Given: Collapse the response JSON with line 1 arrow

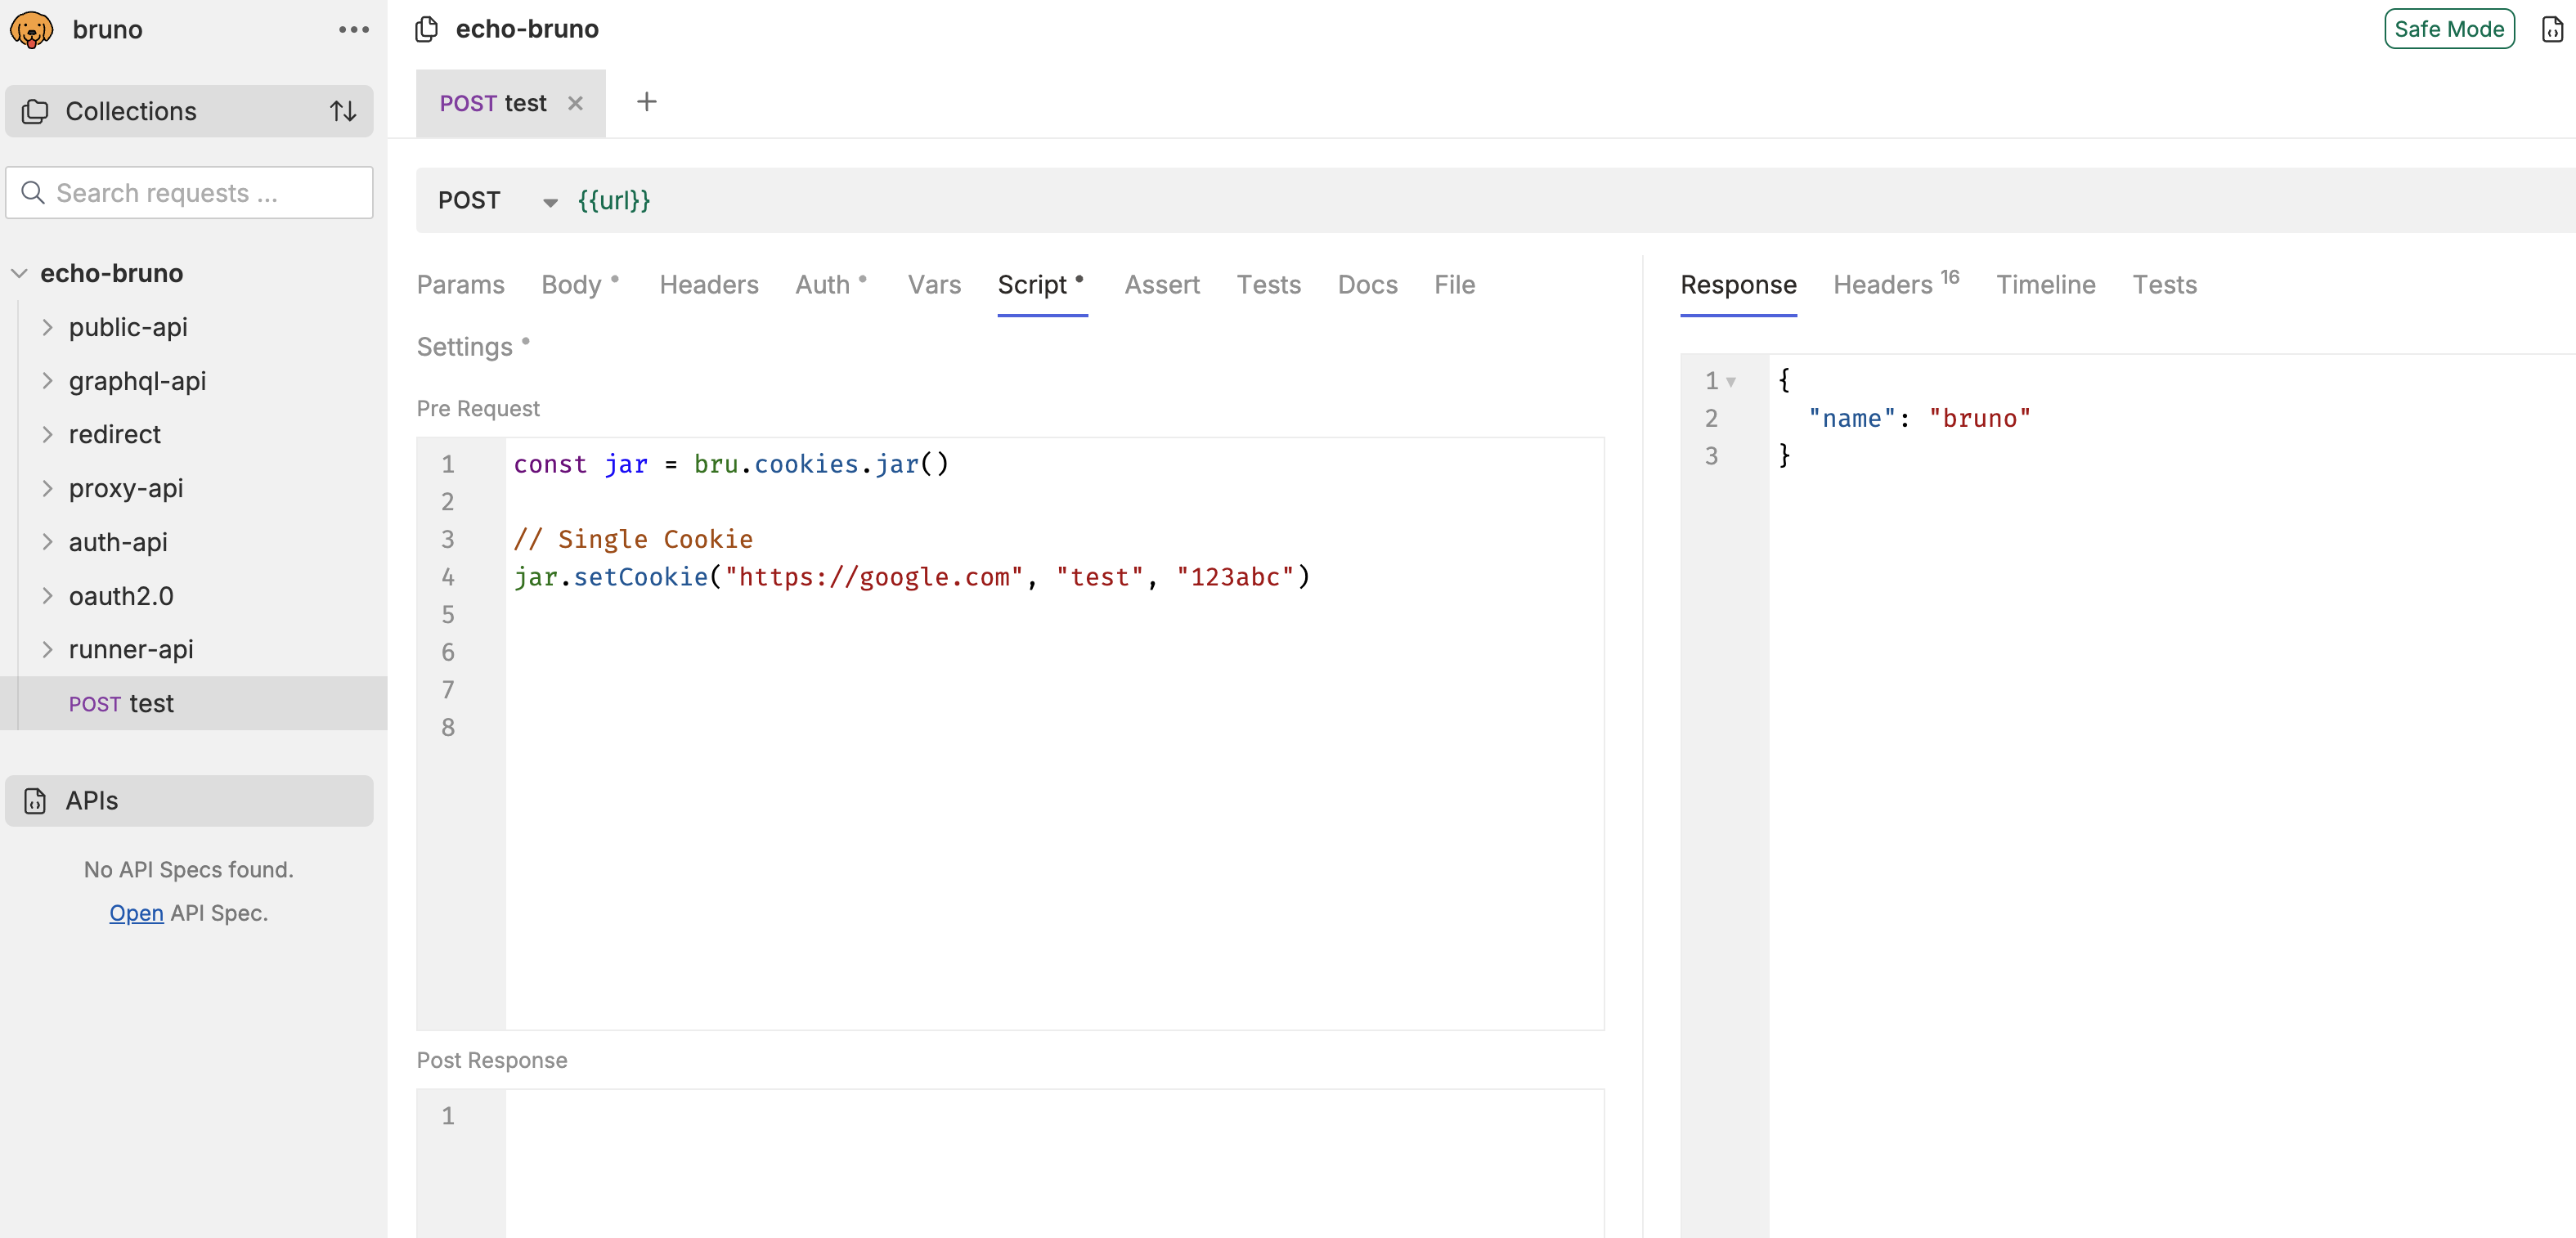Looking at the screenshot, I should pos(1730,381).
